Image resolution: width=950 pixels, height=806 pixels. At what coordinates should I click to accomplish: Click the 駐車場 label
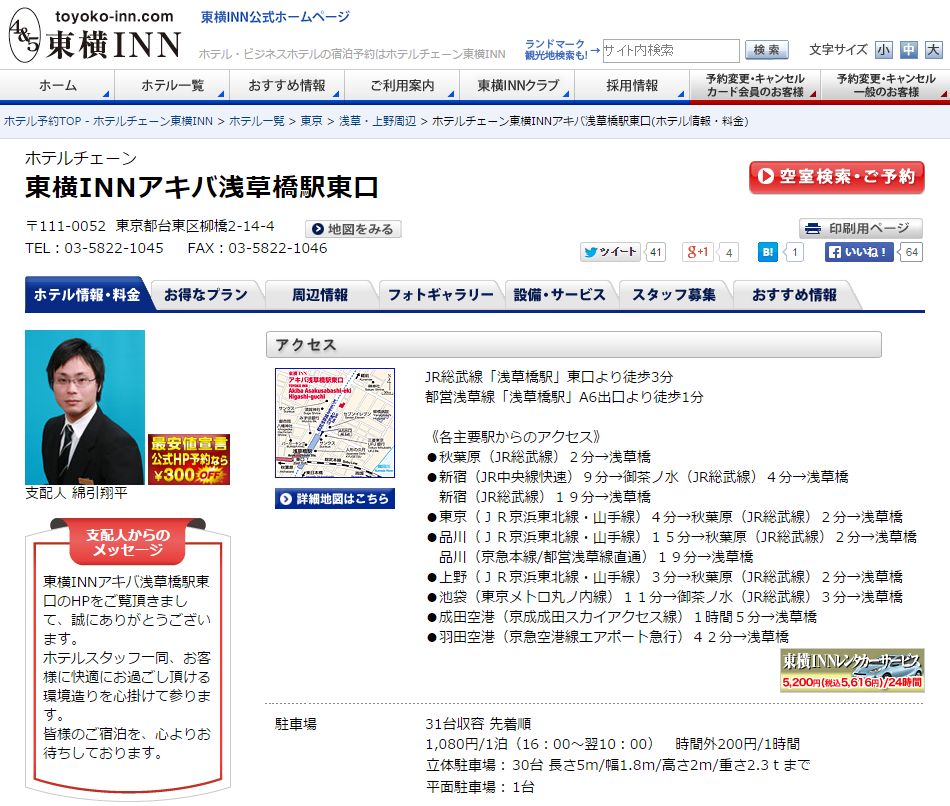[x=296, y=724]
